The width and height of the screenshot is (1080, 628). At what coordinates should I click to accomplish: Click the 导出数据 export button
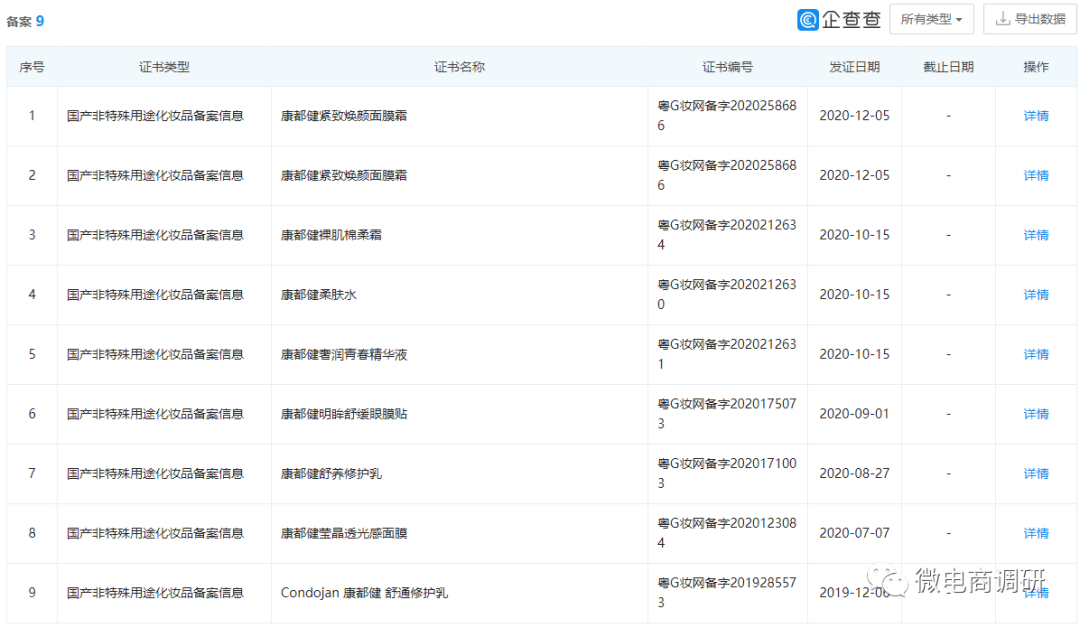[1029, 20]
